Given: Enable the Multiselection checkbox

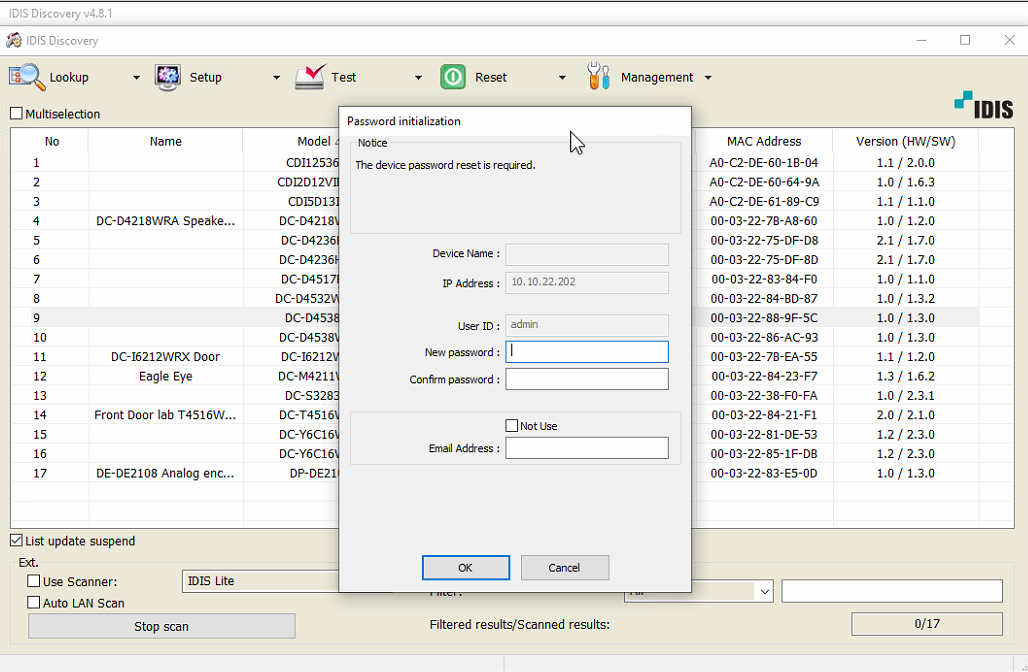Looking at the screenshot, I should [16, 113].
